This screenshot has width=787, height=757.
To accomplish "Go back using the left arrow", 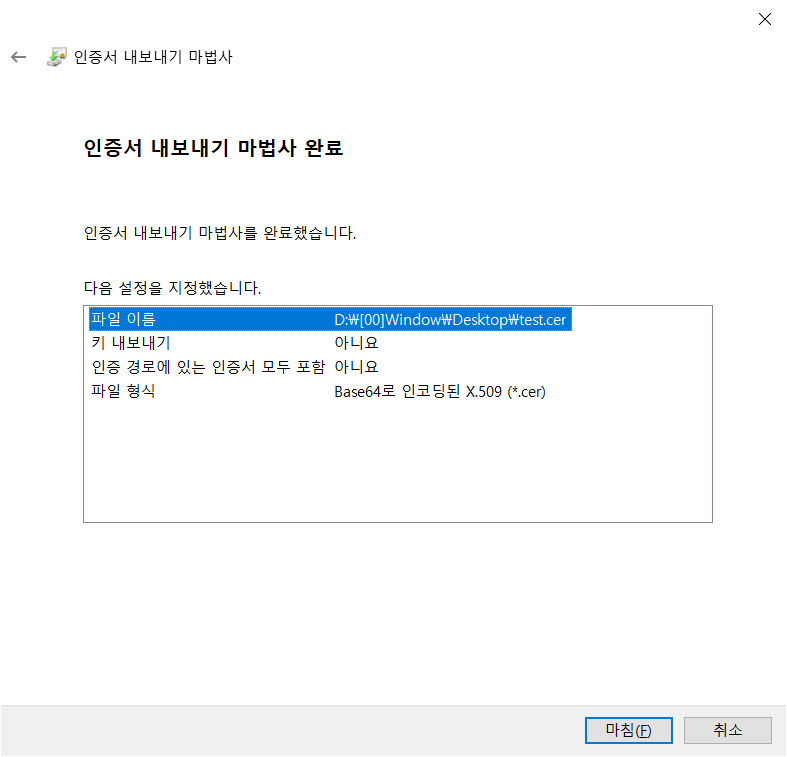I will pyautogui.click(x=19, y=57).
